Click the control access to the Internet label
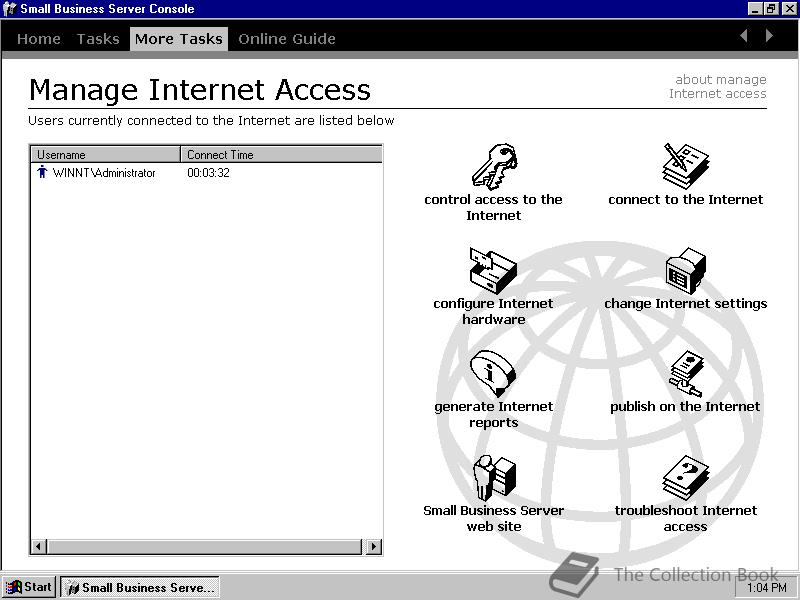 (493, 207)
